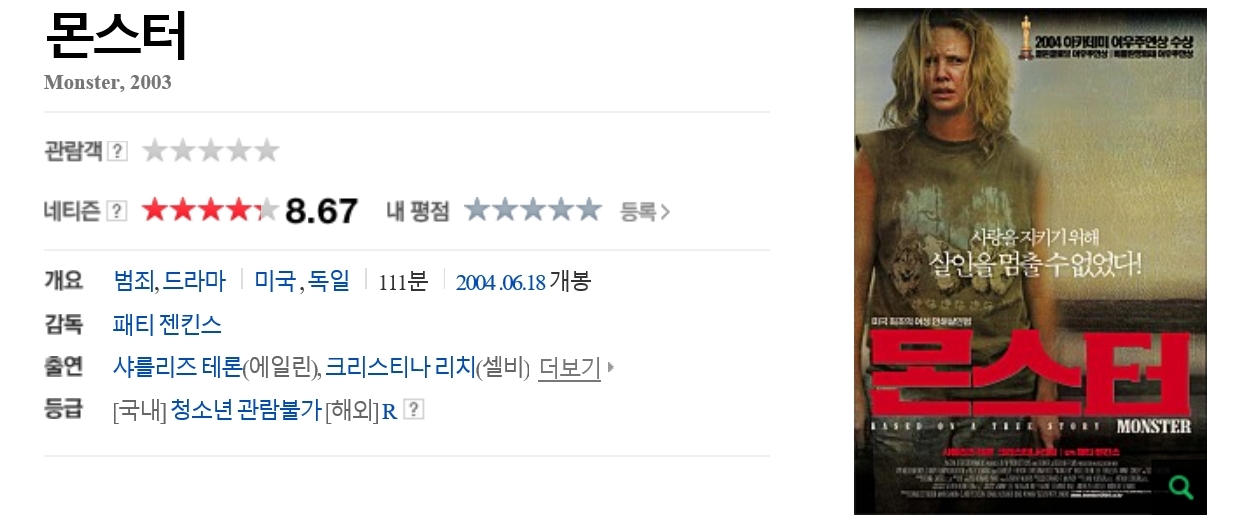Click the help icon beside 관람객
Image resolution: width=1235 pixels, height=523 pixels.
coord(117,151)
